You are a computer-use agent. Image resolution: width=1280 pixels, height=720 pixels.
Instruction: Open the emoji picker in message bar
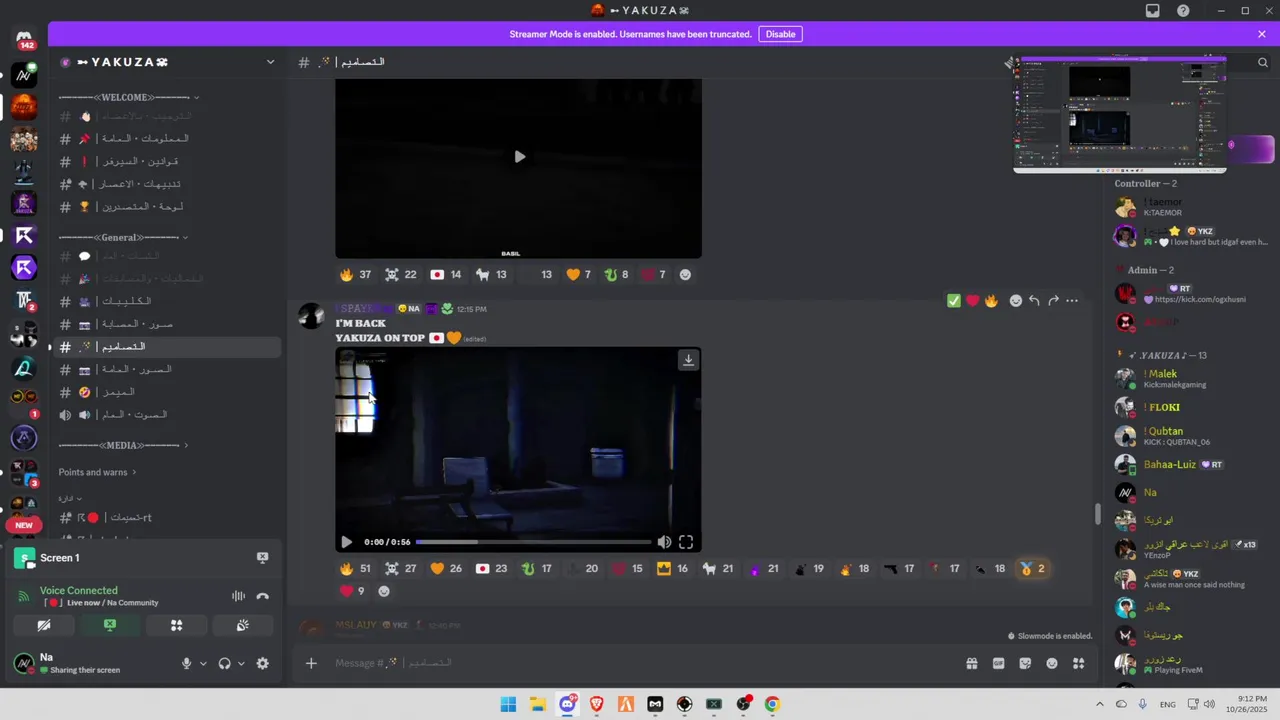click(x=1052, y=663)
